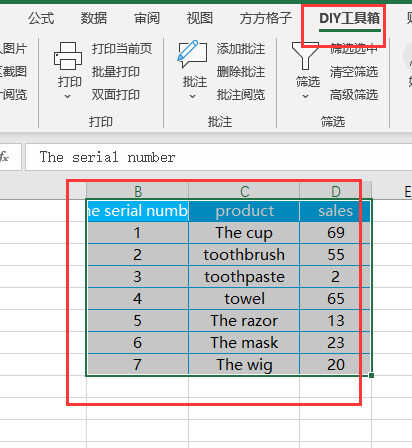This screenshot has width=412, height=448.
Task: Select cell 'towel'
Action: pos(244,299)
